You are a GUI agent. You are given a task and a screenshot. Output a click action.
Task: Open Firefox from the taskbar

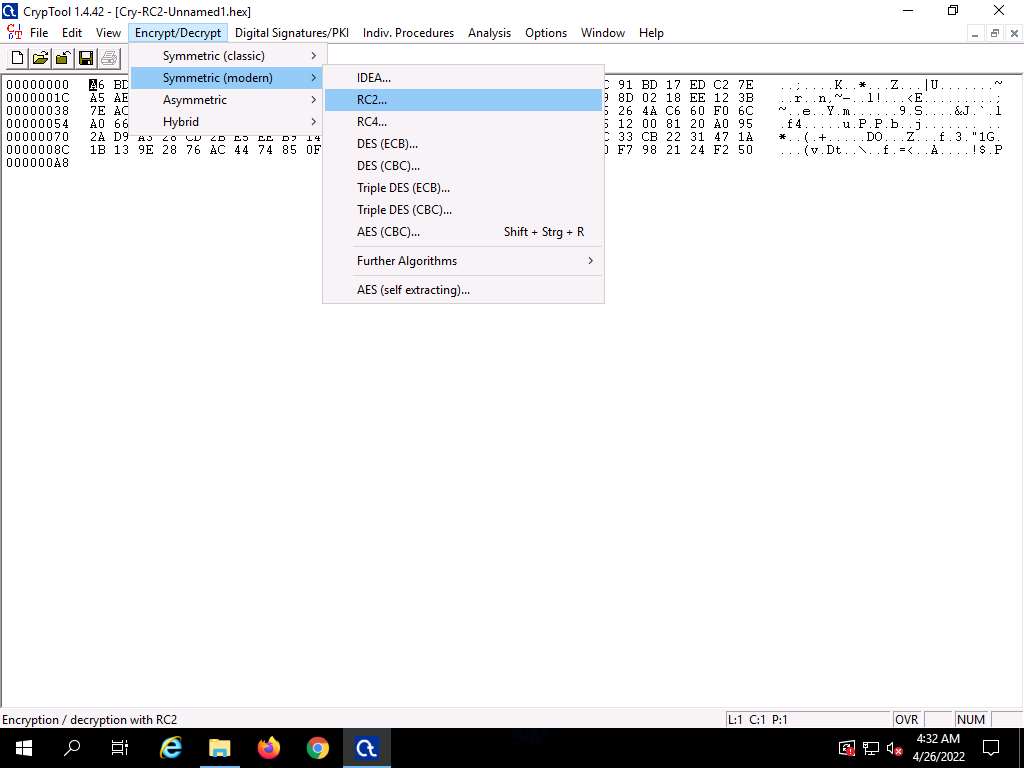pos(269,747)
